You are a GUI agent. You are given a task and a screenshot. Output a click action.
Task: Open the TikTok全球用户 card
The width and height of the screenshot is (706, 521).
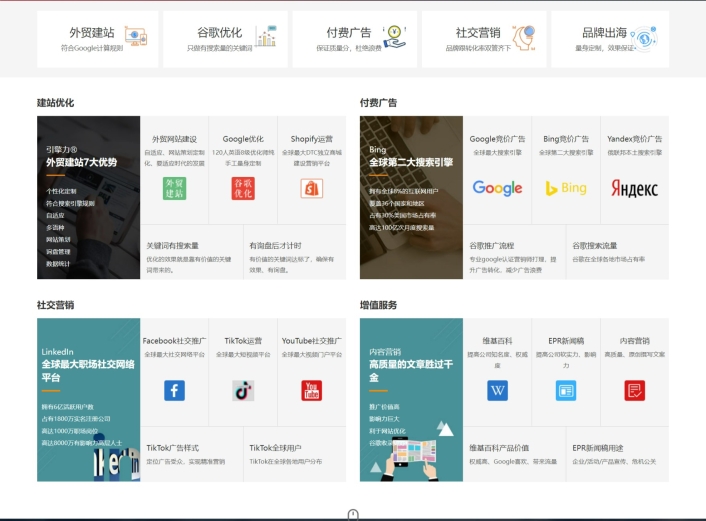coord(295,454)
